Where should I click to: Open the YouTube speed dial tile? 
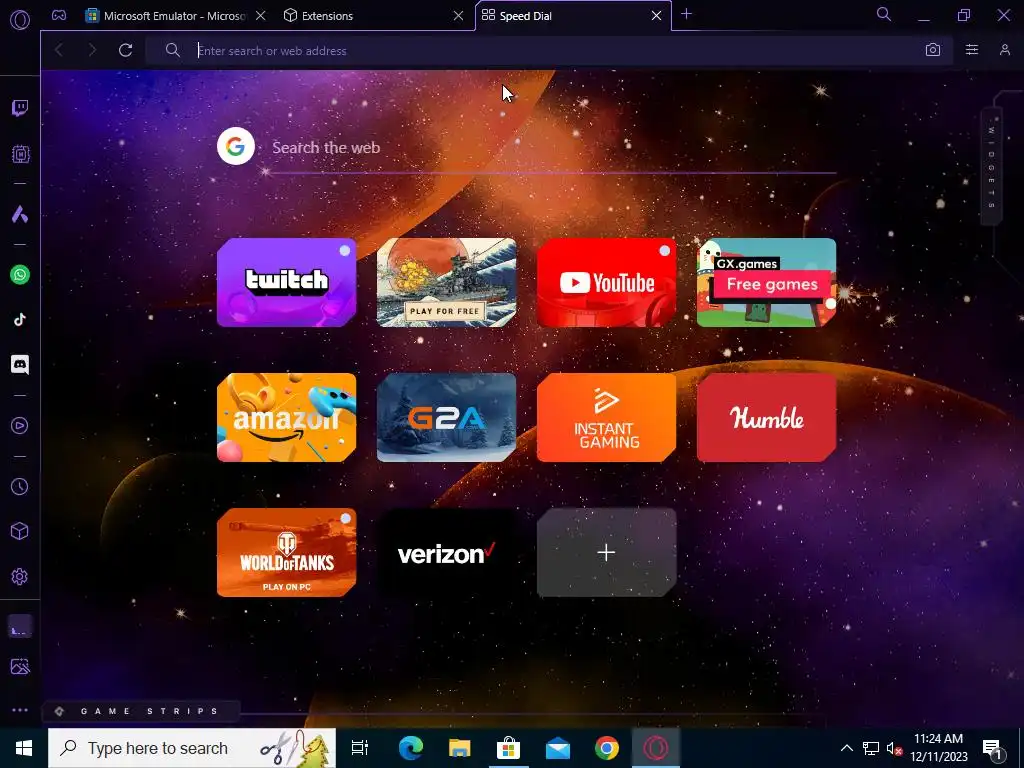[x=606, y=282]
